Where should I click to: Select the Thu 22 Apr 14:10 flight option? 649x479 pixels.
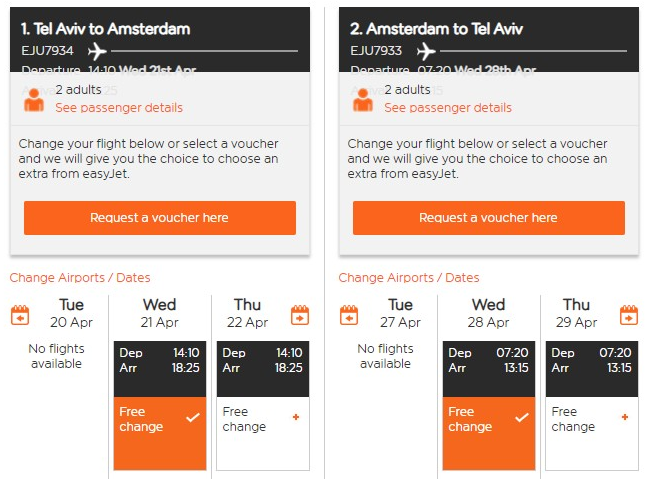263,406
